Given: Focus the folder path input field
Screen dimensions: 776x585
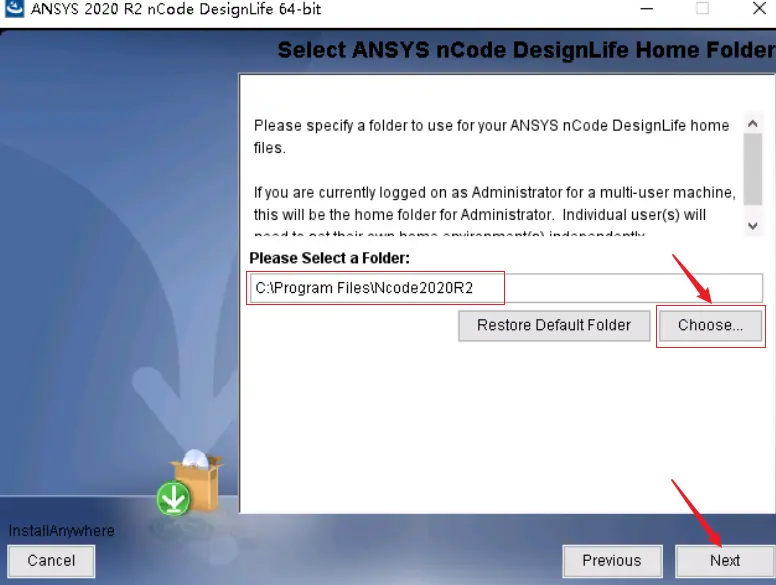Looking at the screenshot, I should coord(506,288).
